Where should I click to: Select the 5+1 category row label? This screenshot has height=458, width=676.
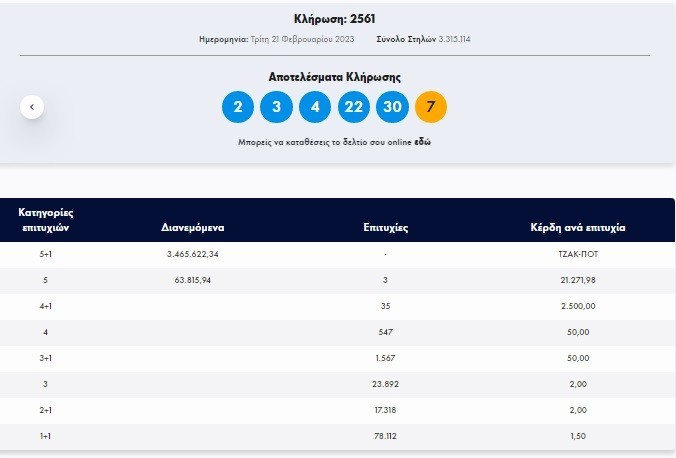(47, 255)
